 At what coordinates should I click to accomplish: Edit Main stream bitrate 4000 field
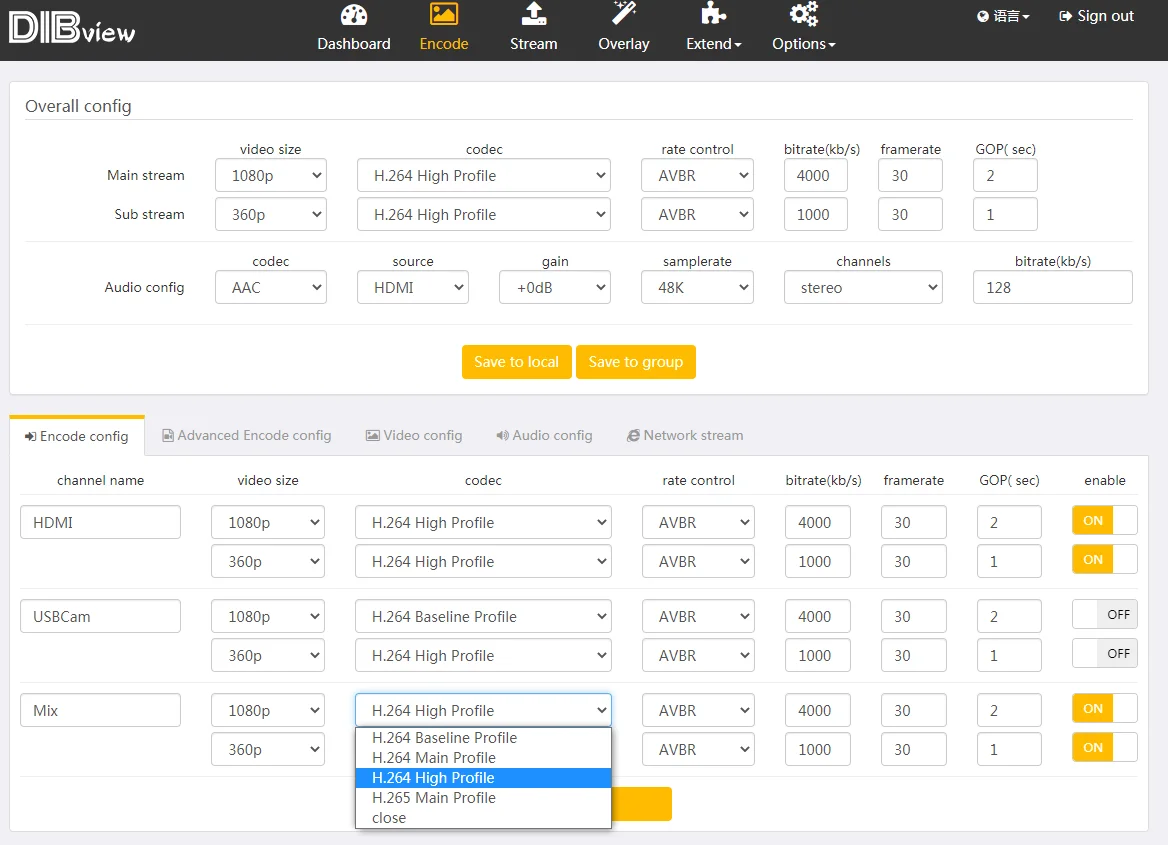[x=816, y=176]
